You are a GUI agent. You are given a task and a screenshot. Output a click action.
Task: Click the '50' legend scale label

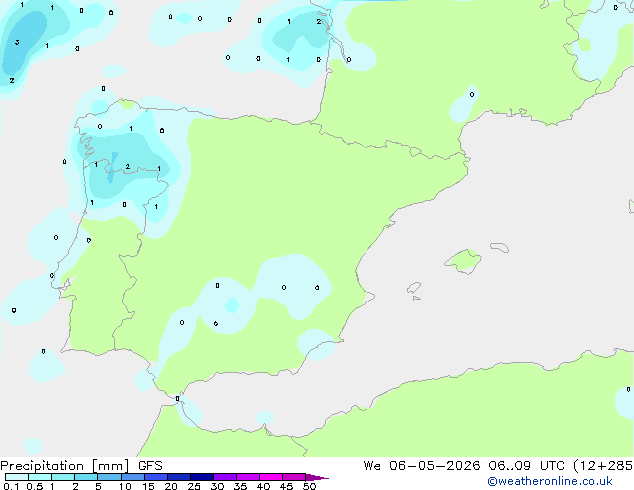tap(309, 486)
